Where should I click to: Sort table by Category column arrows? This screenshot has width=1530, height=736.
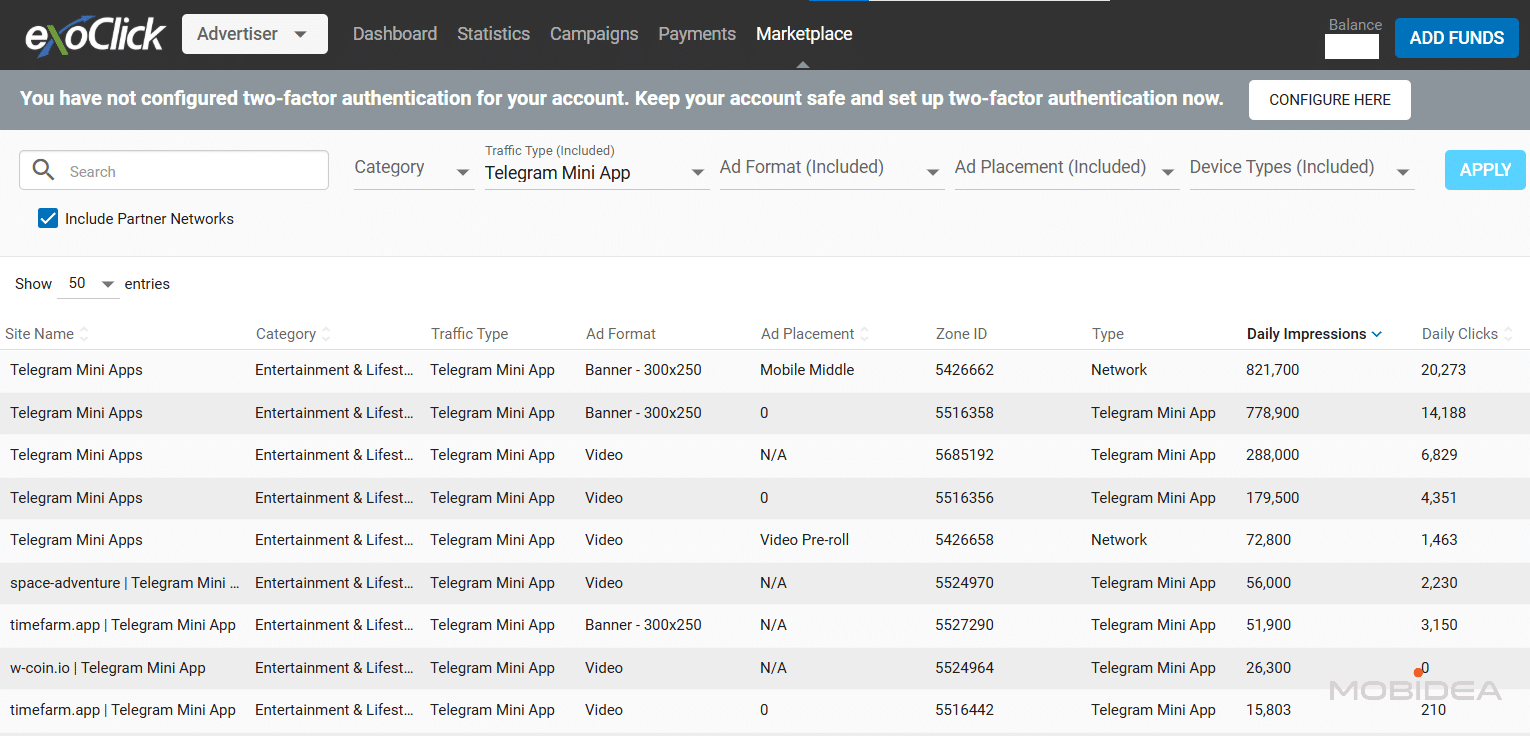[x=326, y=334]
